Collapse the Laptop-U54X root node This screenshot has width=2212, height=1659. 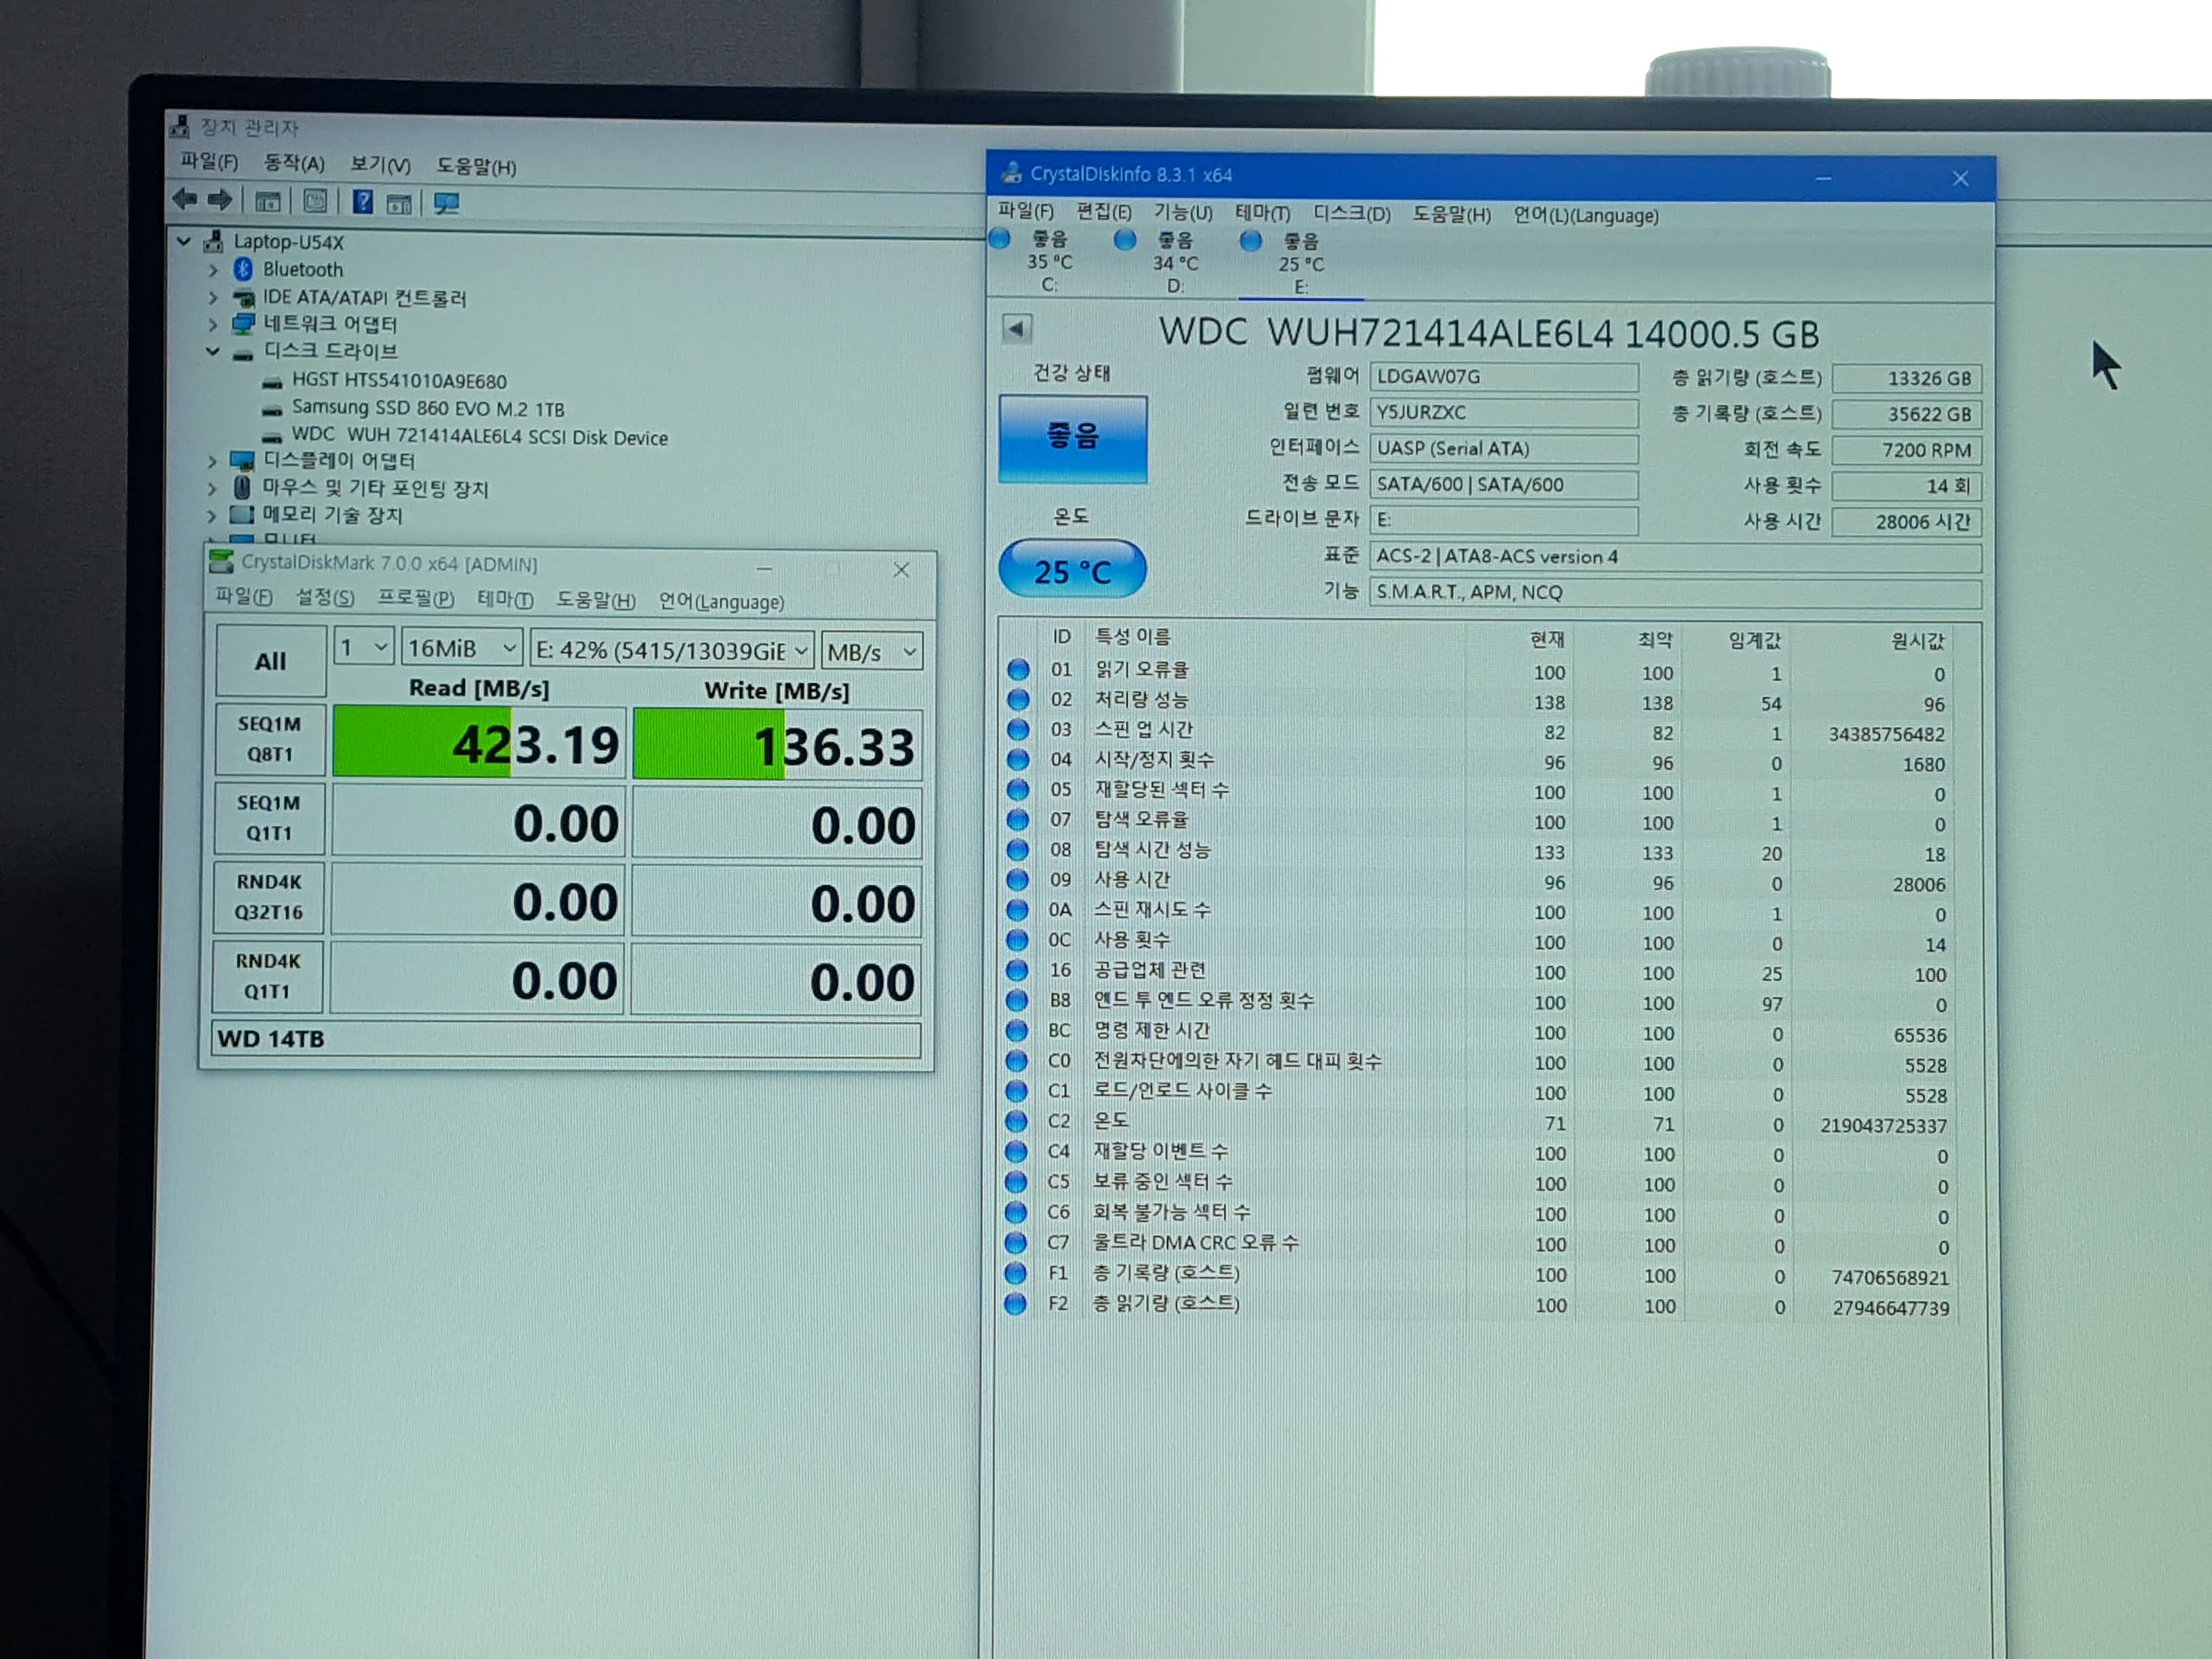184,241
